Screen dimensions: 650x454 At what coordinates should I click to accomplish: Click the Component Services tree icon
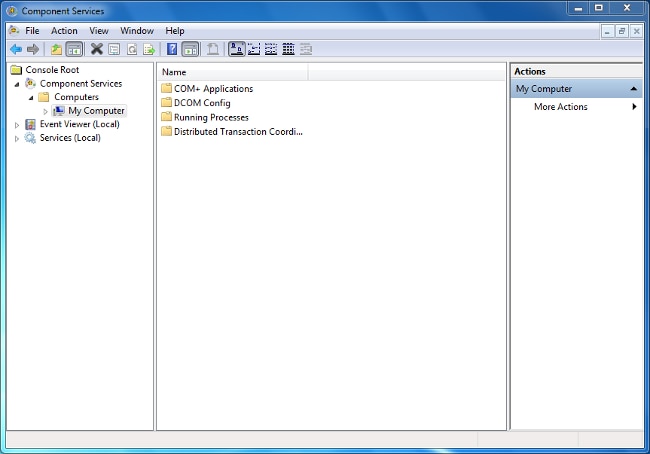coord(30,83)
